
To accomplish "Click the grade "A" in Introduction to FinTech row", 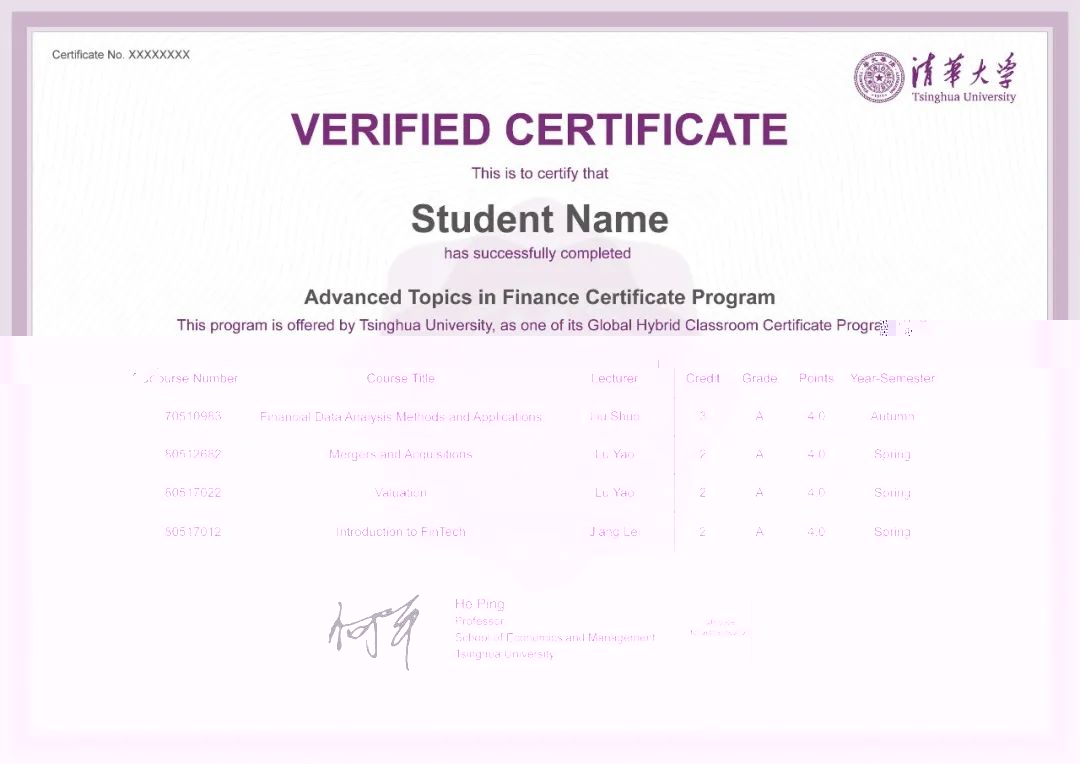I will coord(759,532).
